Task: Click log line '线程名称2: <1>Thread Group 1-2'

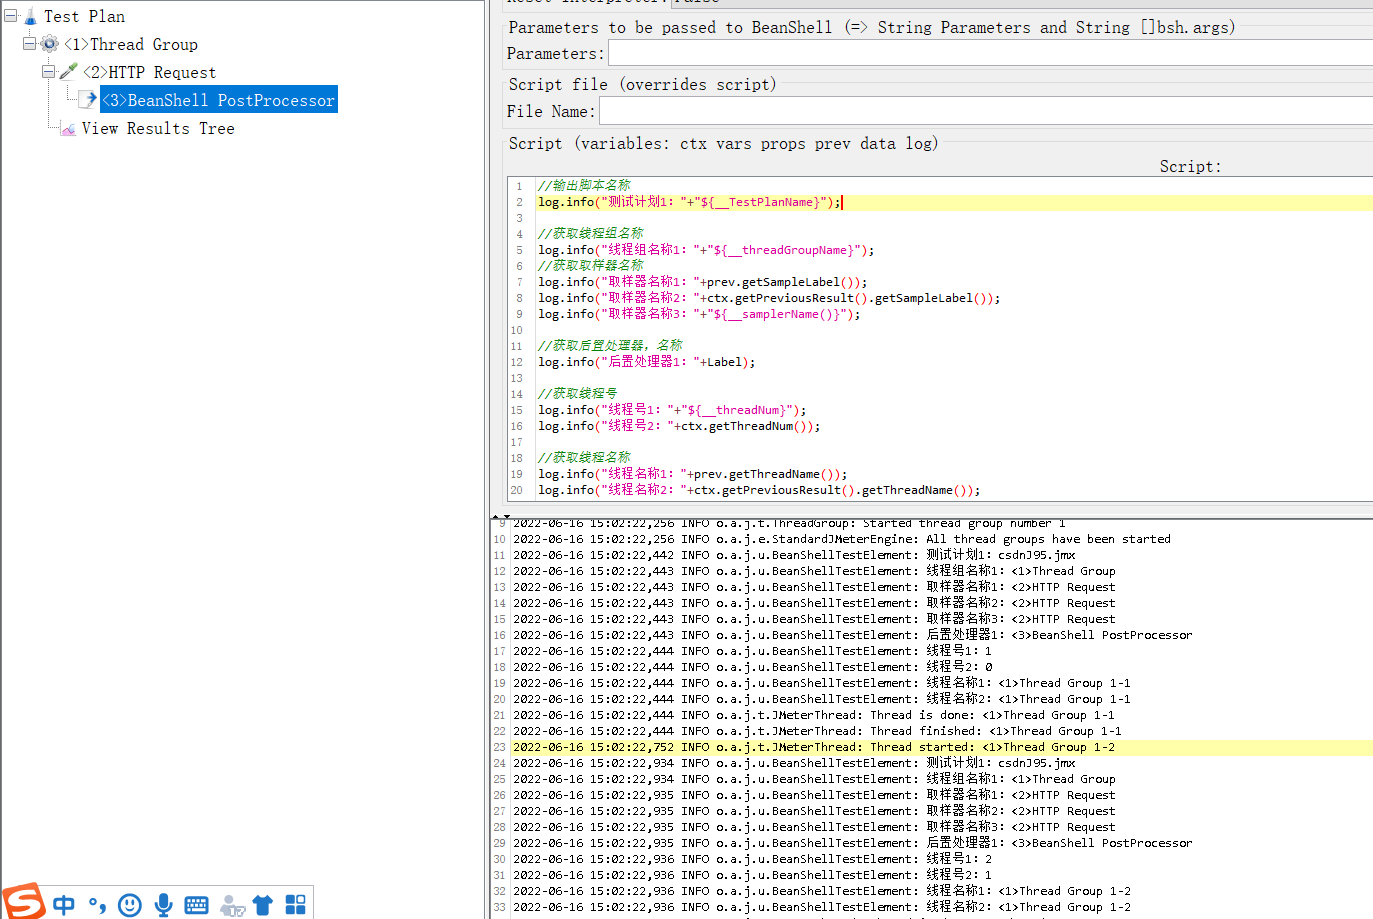Action: click(x=822, y=907)
